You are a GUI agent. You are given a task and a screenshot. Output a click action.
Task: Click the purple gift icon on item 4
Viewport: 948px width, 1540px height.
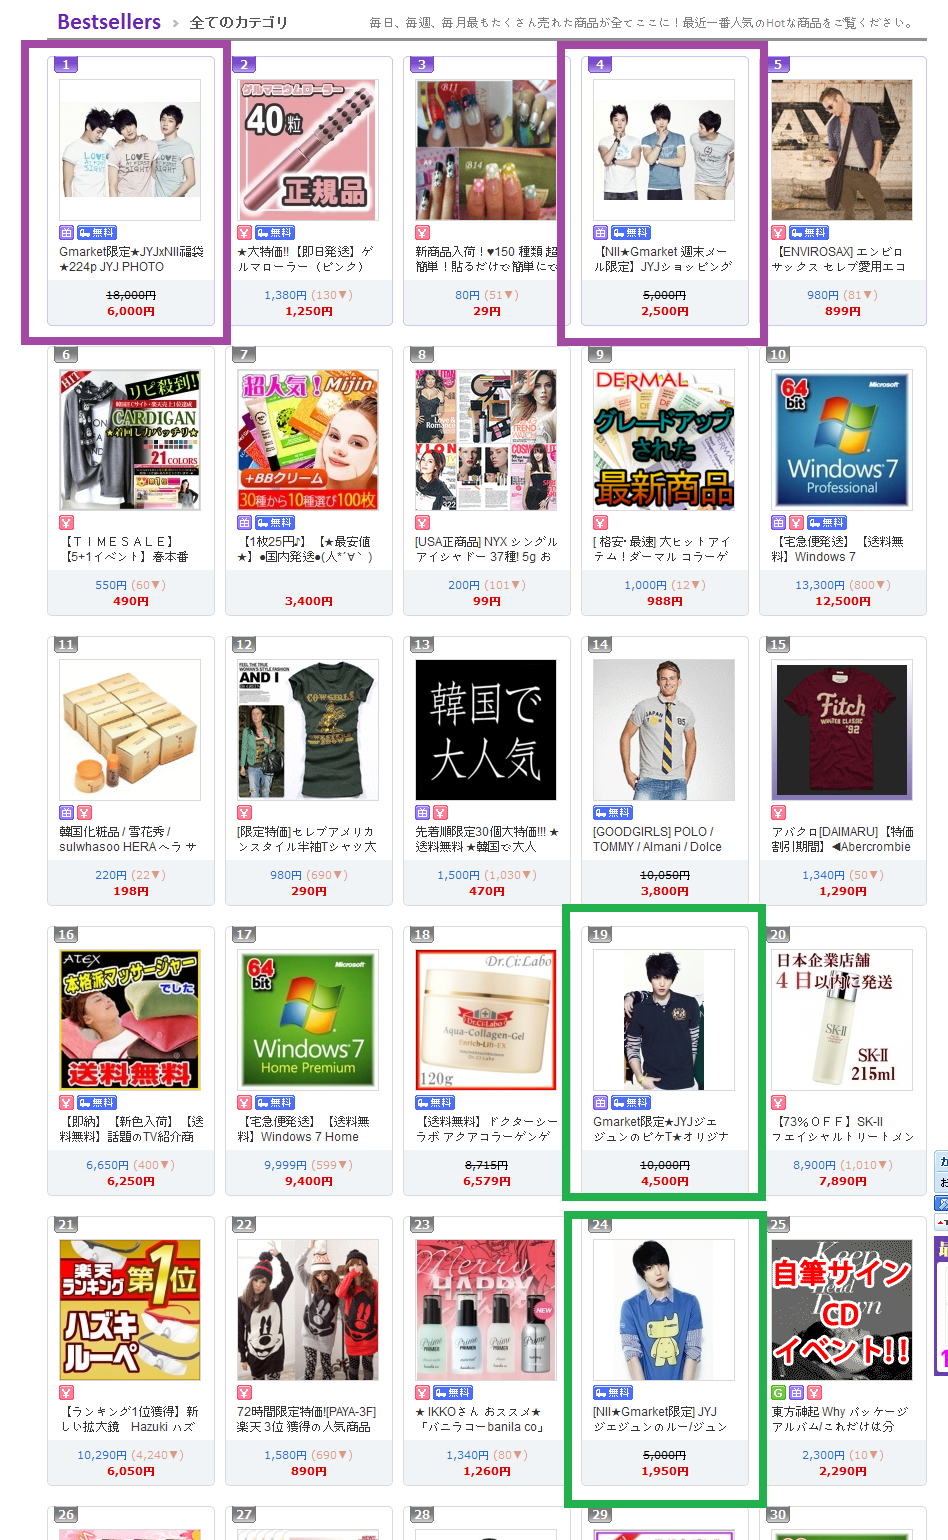600,233
